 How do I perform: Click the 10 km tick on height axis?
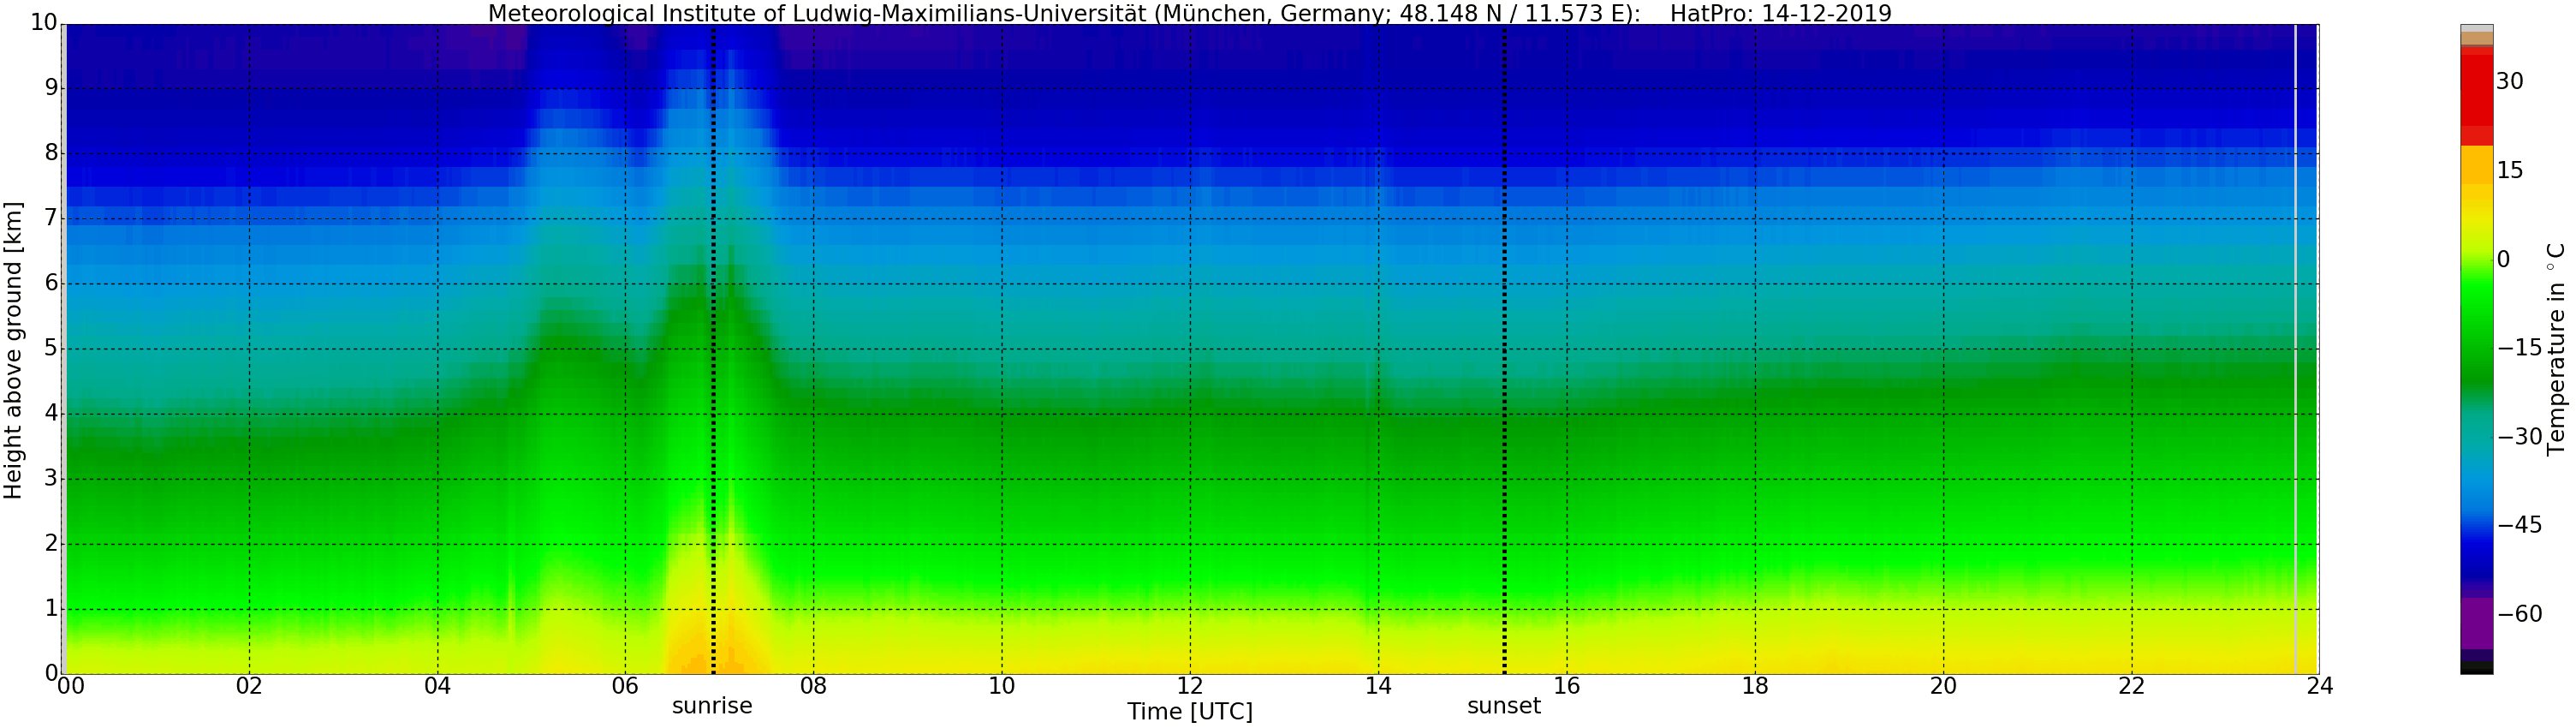tap(44, 23)
